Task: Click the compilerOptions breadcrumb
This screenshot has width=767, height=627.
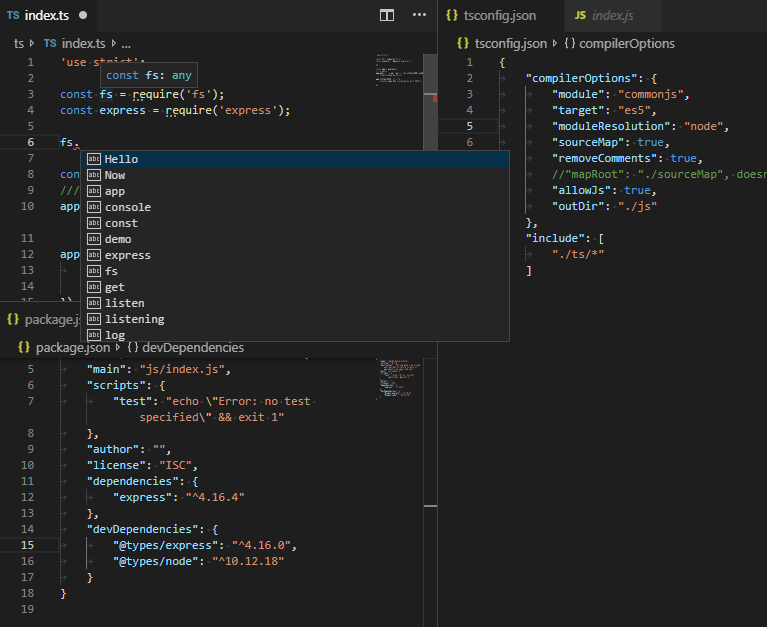Action: (619, 44)
